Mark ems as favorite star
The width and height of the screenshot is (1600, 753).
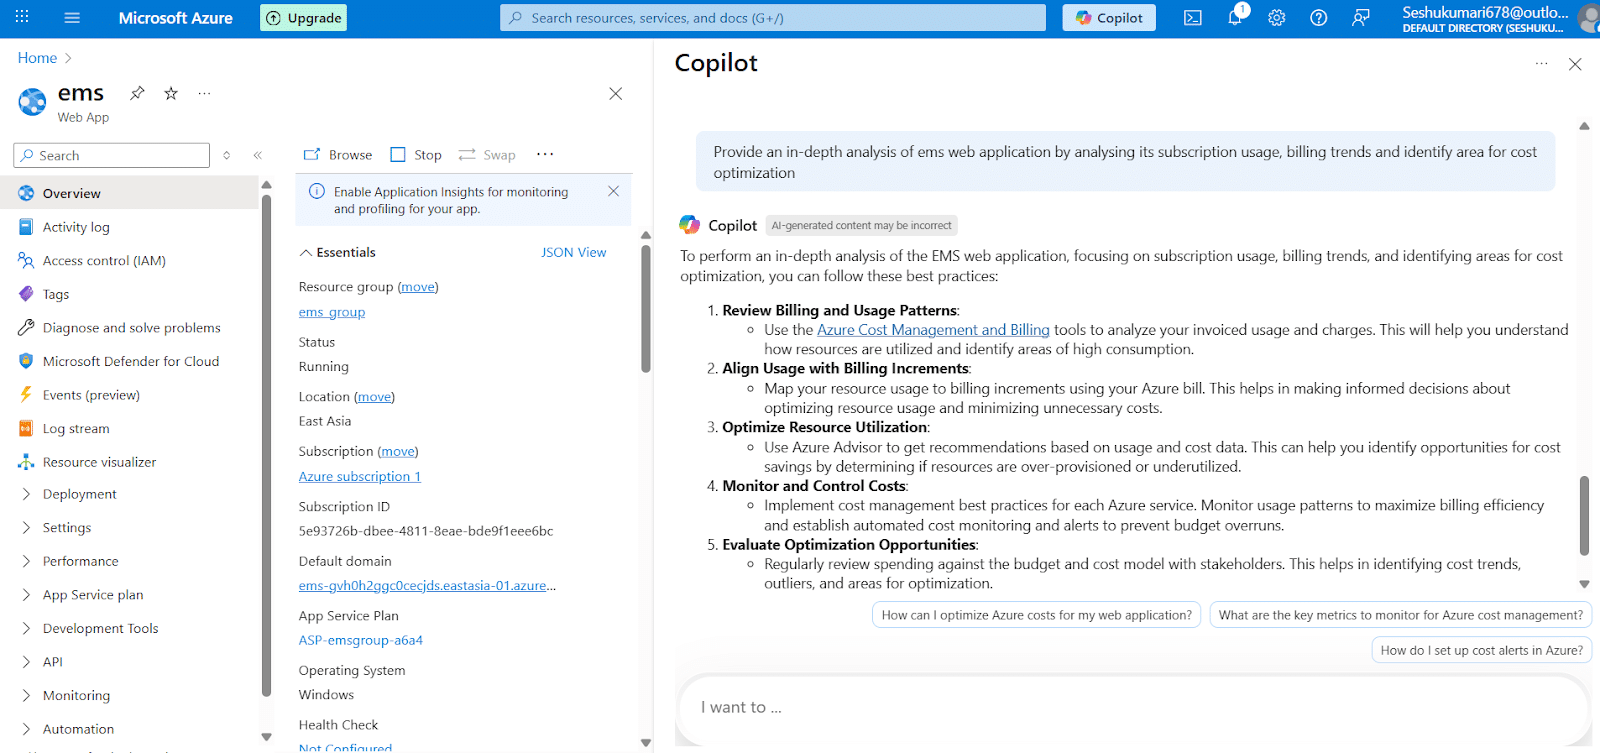[171, 93]
